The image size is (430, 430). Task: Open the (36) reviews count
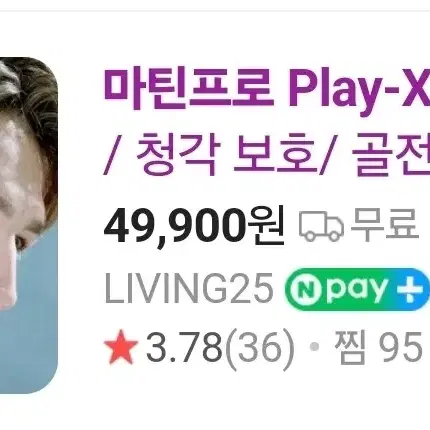point(260,349)
